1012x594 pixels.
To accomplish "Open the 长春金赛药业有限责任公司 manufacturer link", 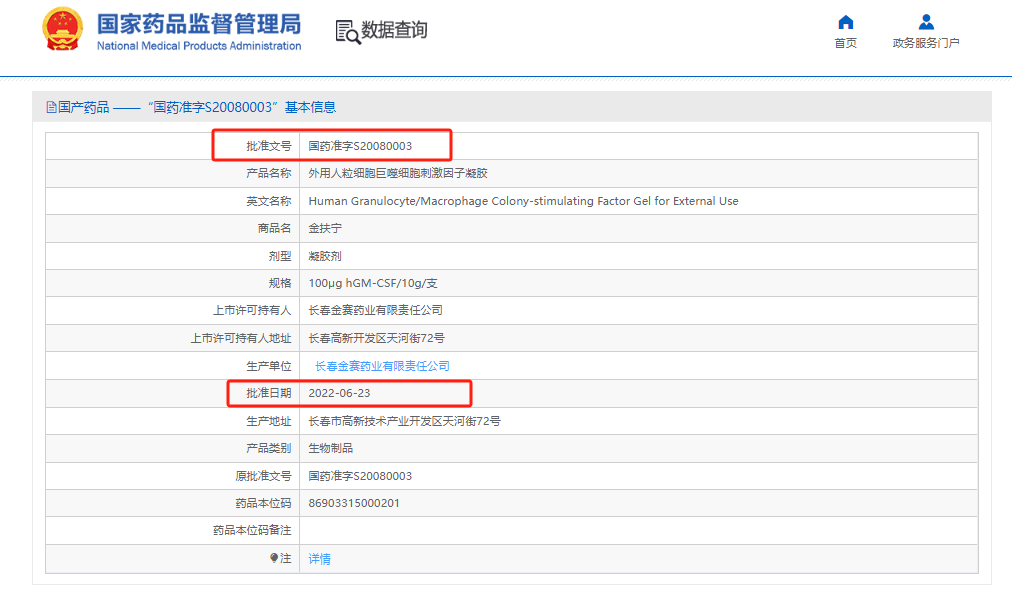I will point(382,366).
